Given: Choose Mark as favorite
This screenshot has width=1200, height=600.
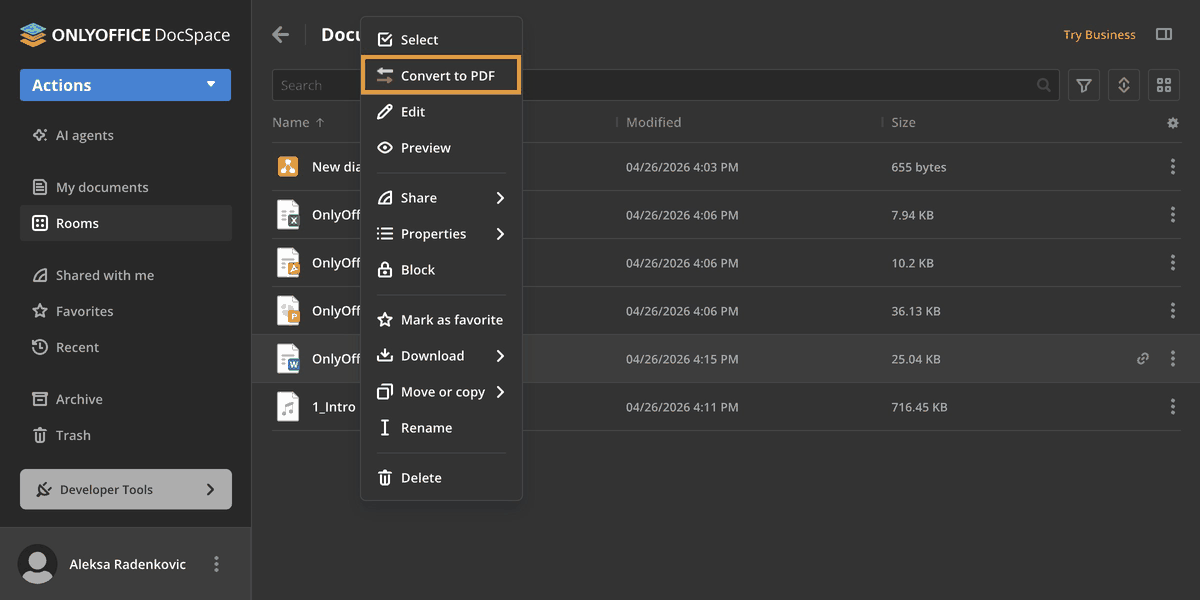Looking at the screenshot, I should point(441,320).
